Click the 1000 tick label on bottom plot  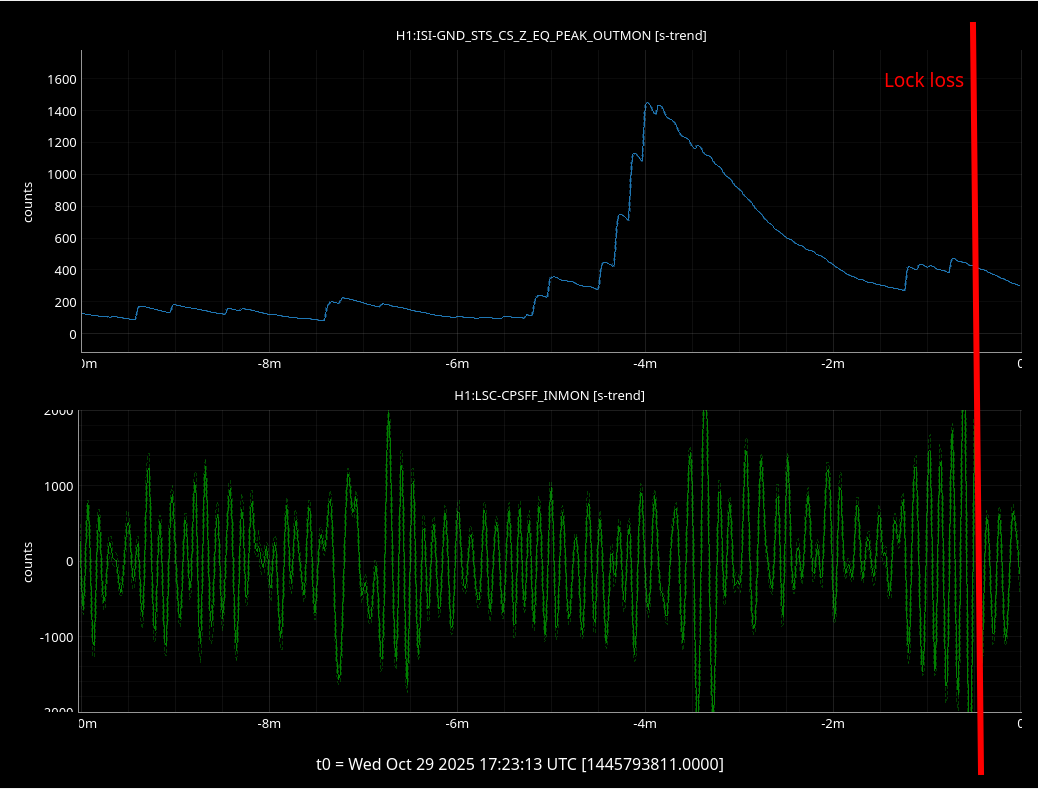pos(58,486)
